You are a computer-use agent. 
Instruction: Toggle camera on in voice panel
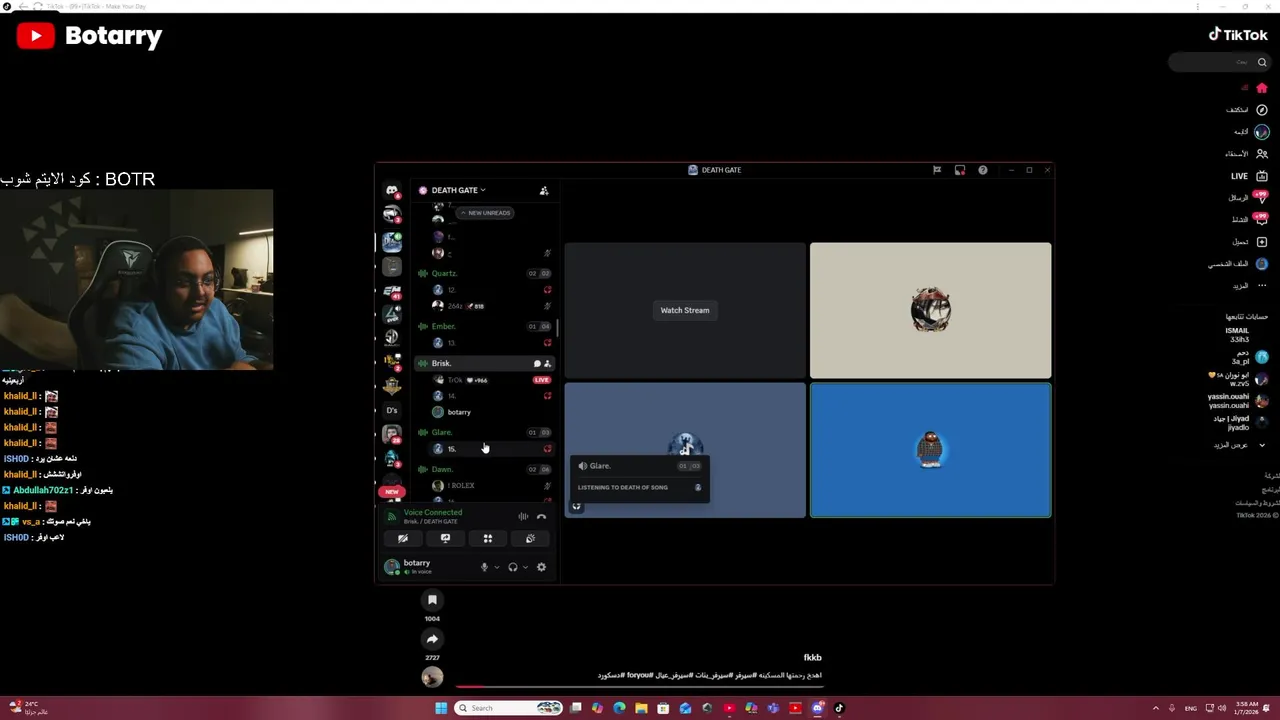(x=403, y=538)
